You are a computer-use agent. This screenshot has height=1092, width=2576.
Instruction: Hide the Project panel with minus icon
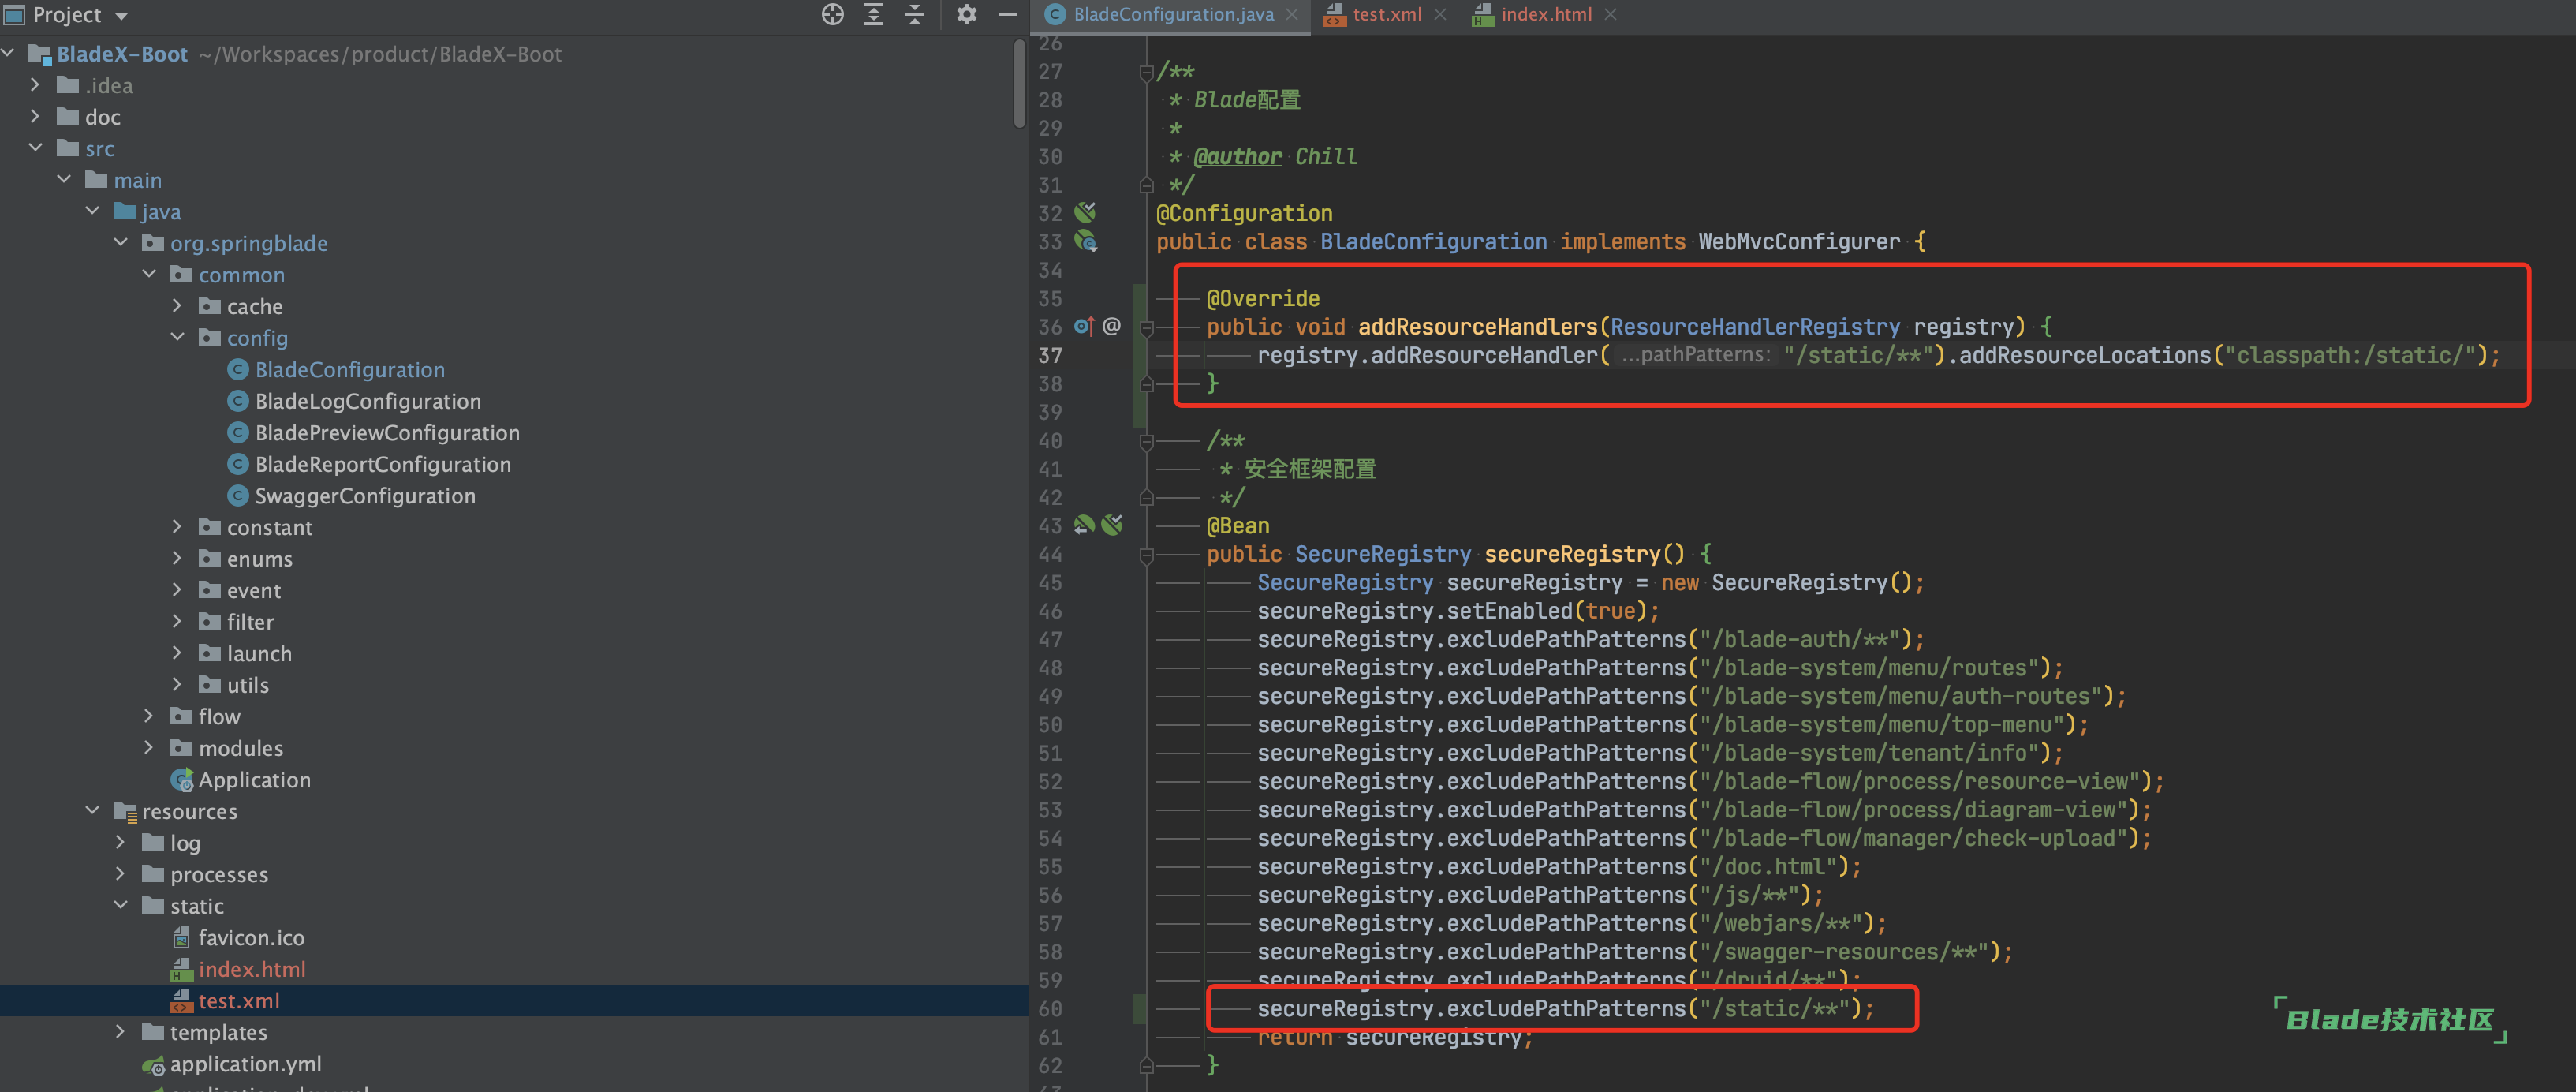1008,14
